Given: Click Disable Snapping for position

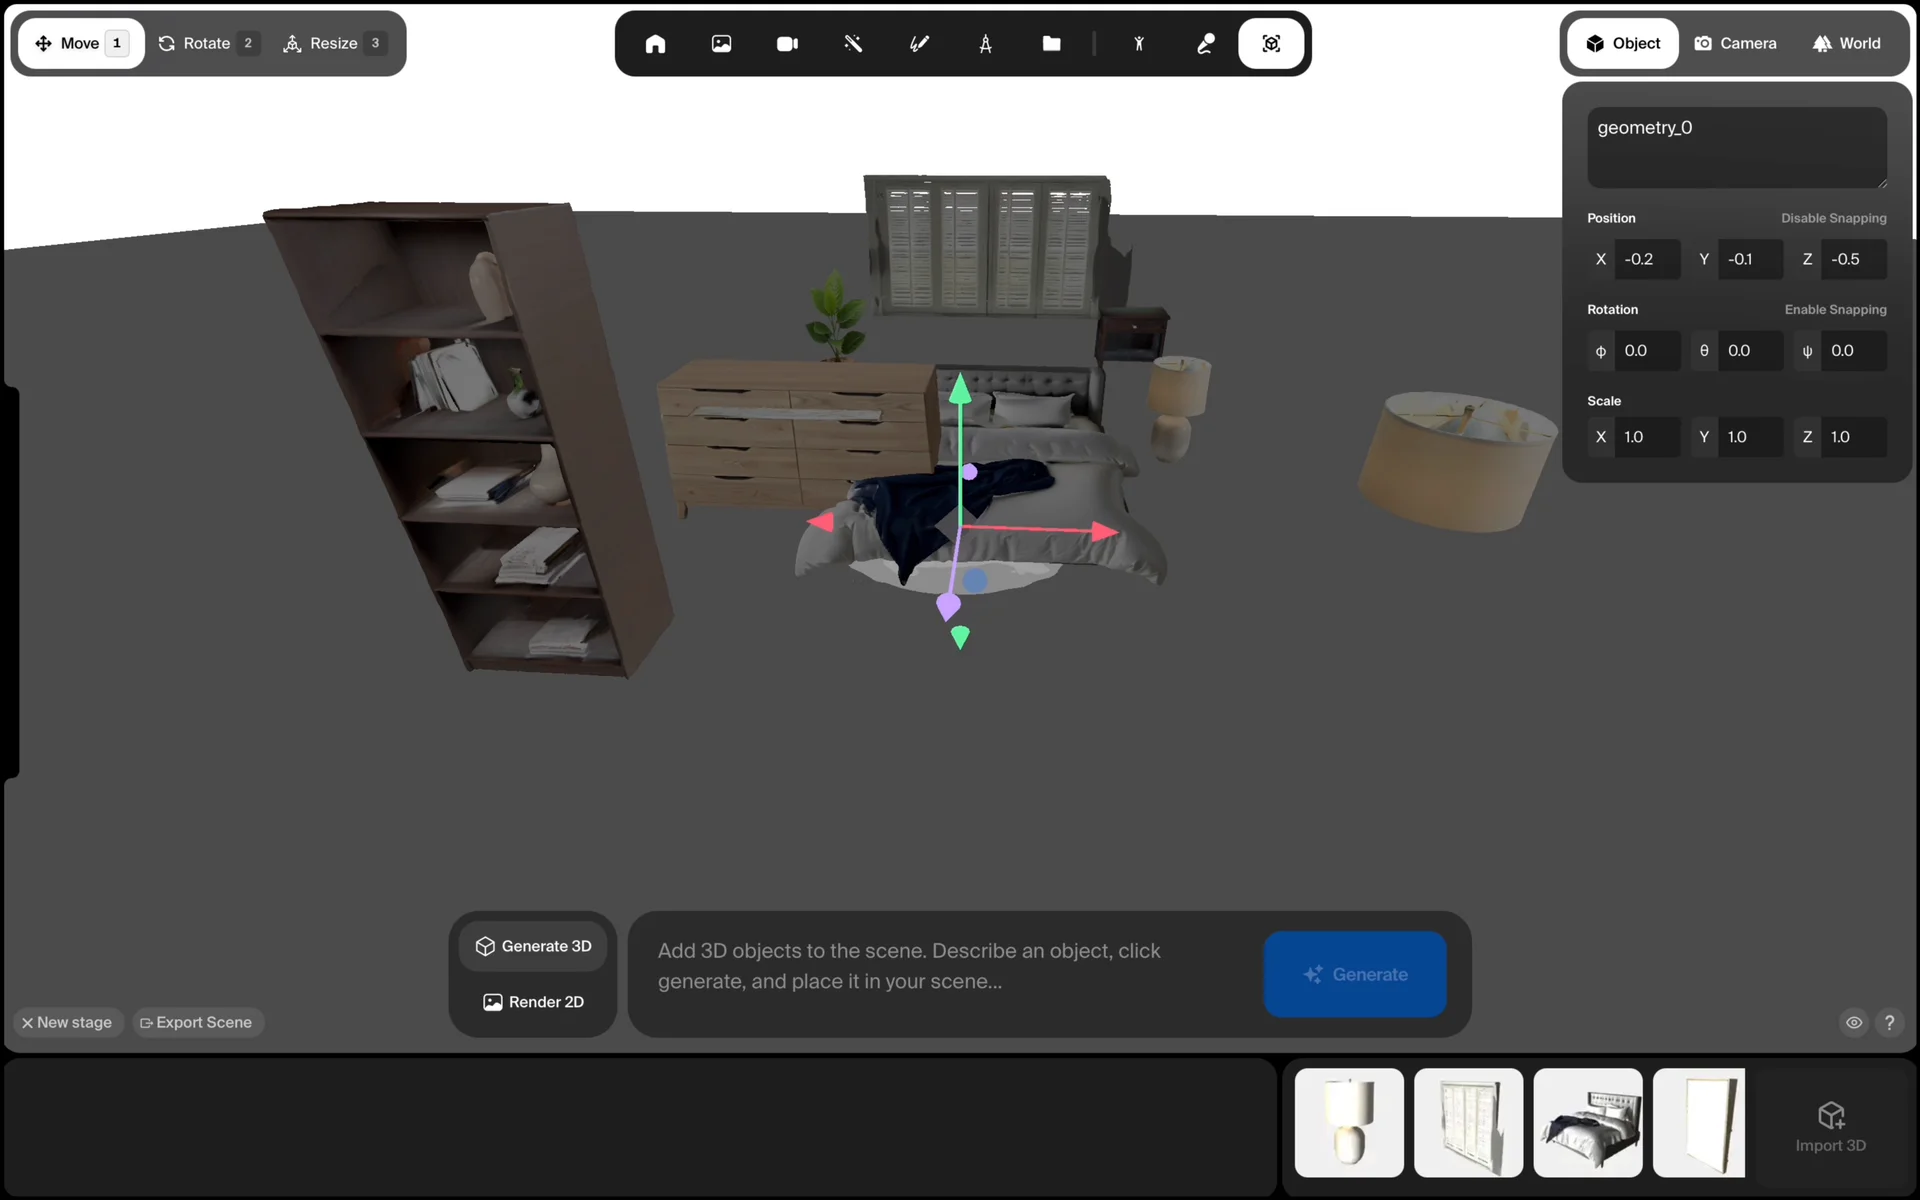Looking at the screenshot, I should point(1833,218).
